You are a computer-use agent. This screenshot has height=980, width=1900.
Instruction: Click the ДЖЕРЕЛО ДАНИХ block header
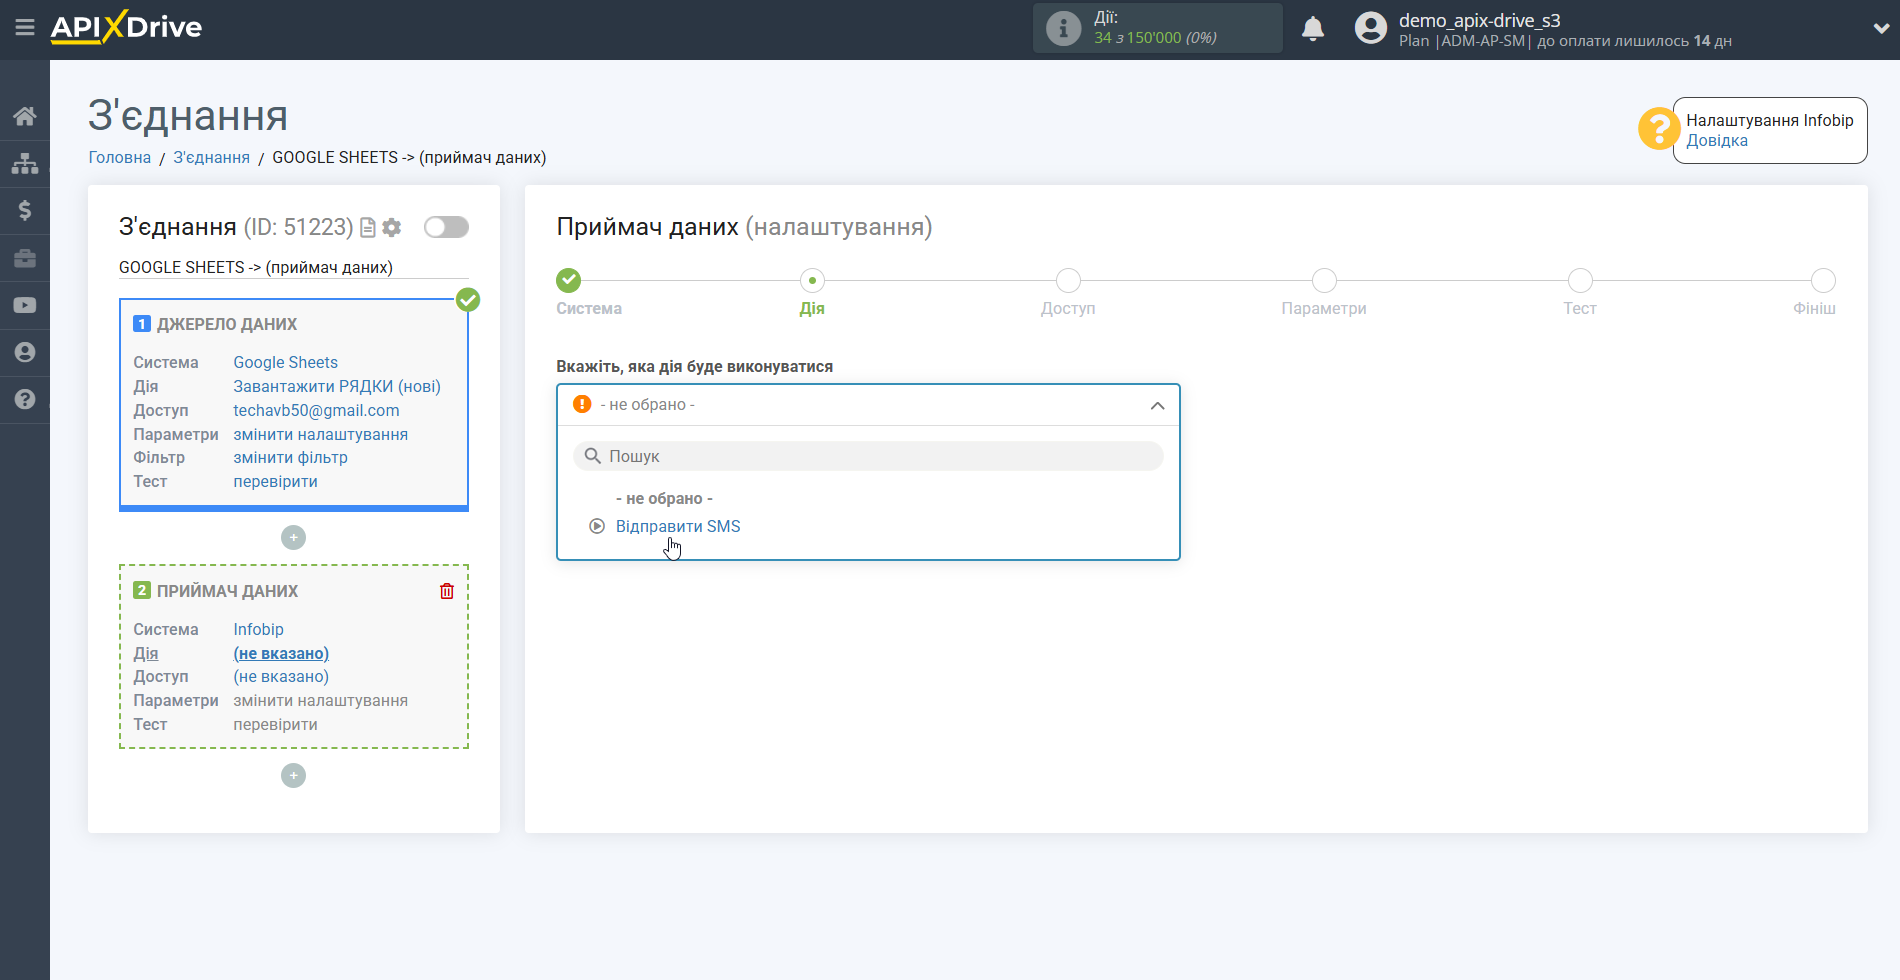pyautogui.click(x=227, y=324)
